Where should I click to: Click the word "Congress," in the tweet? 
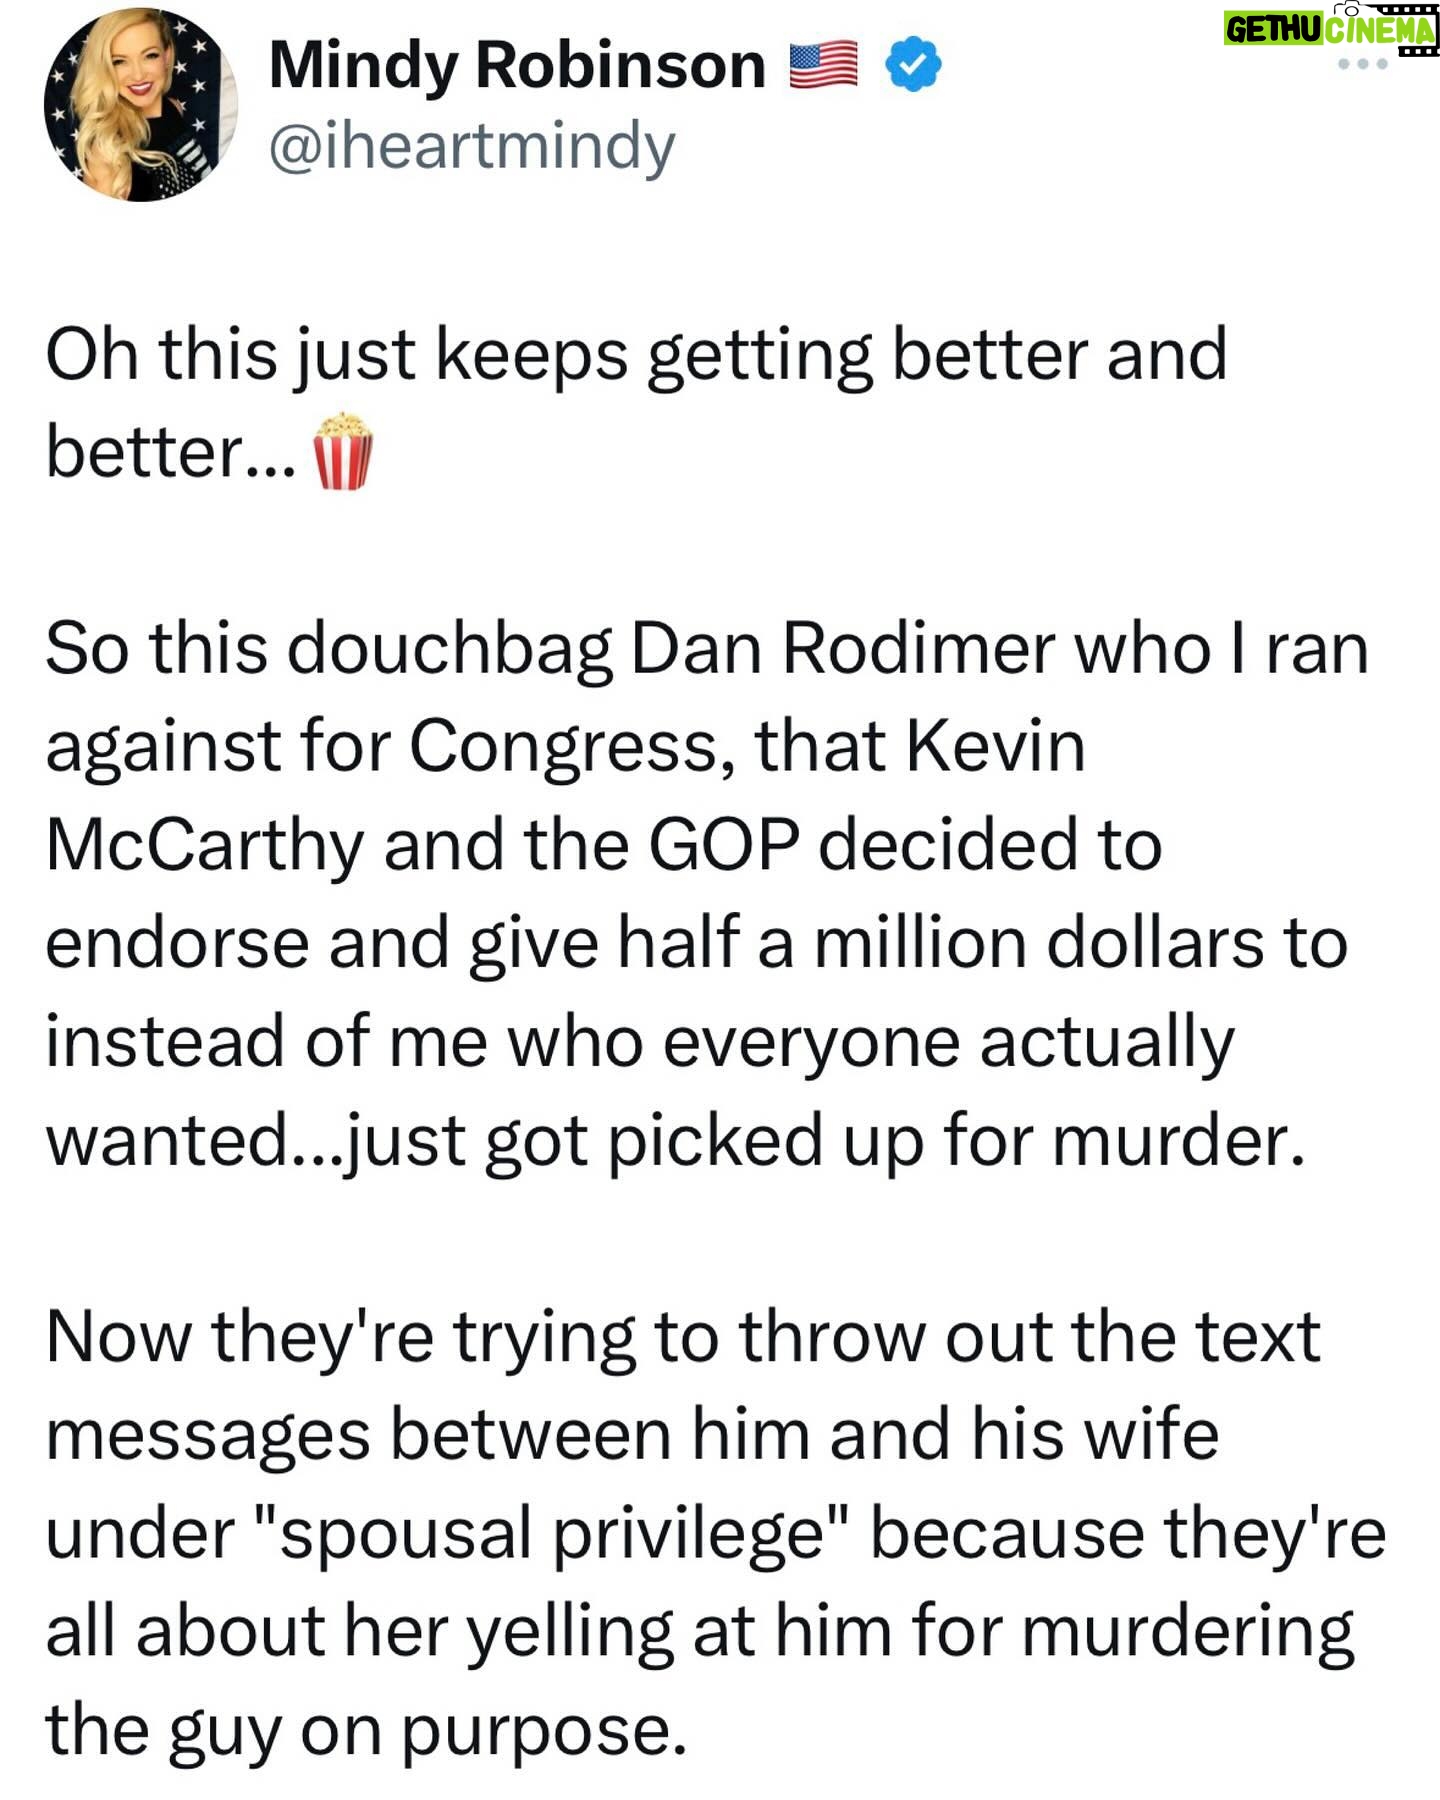pyautogui.click(x=574, y=749)
